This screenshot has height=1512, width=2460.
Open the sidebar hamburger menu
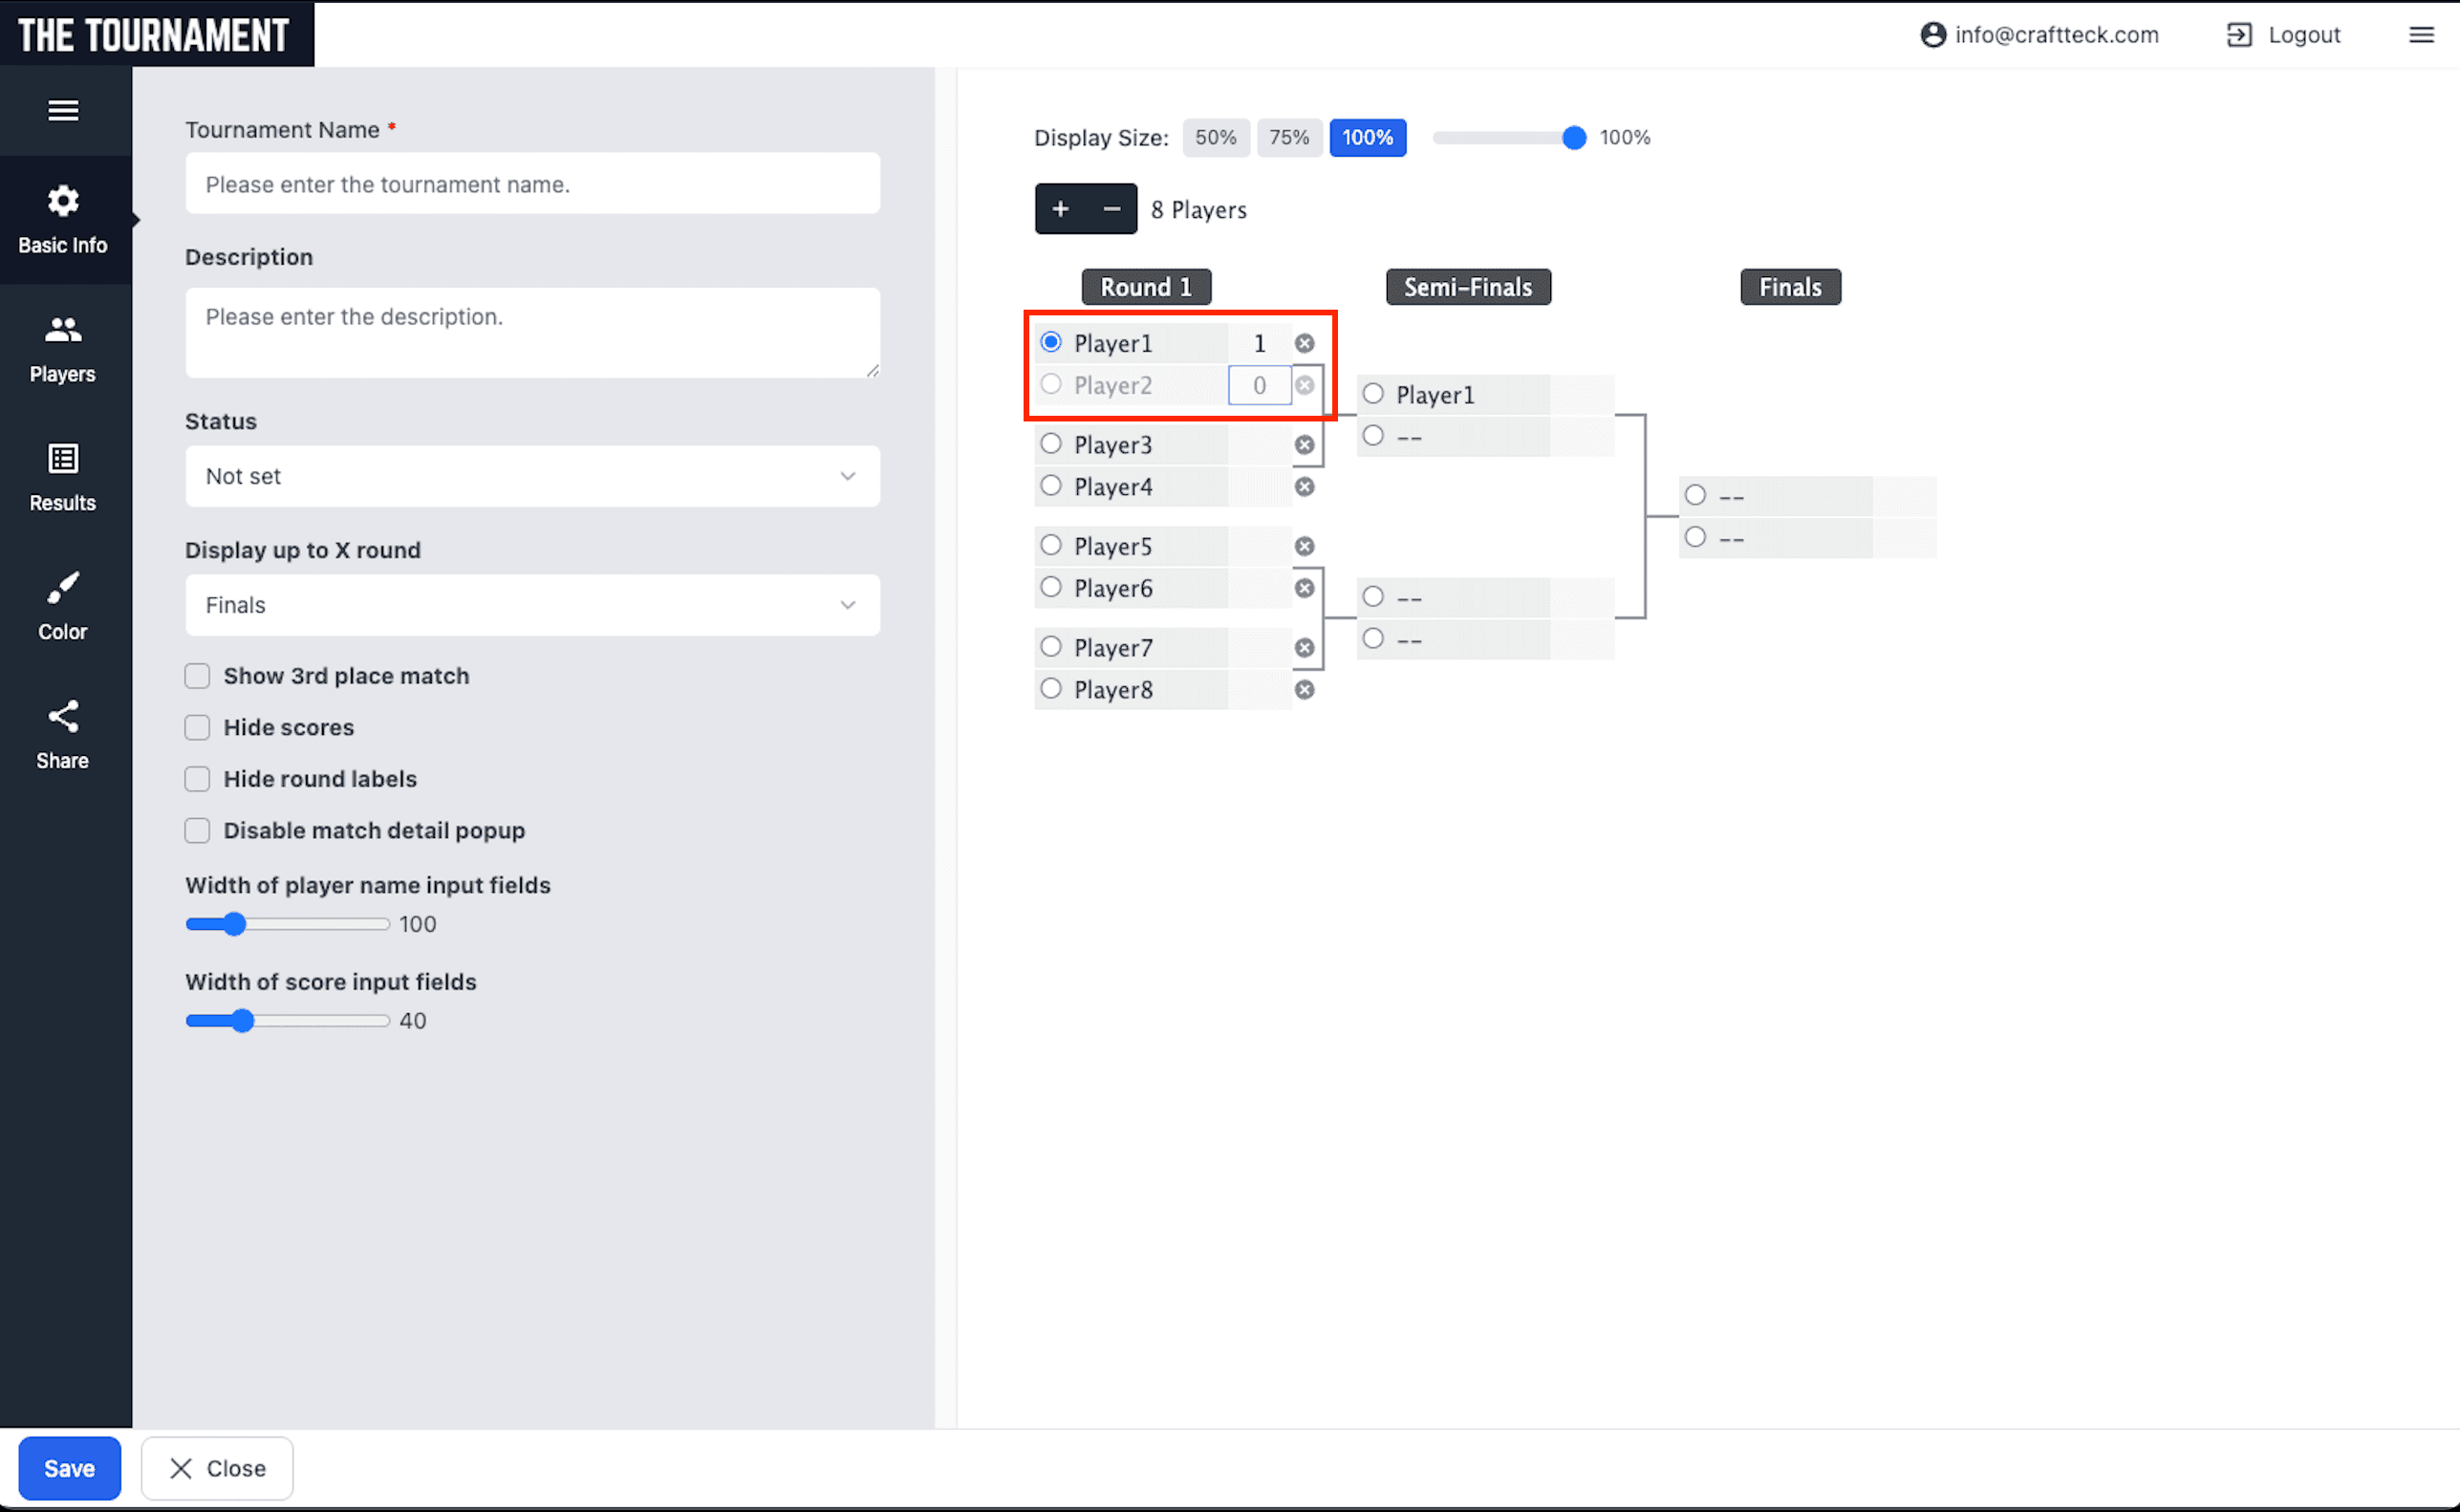[x=63, y=110]
